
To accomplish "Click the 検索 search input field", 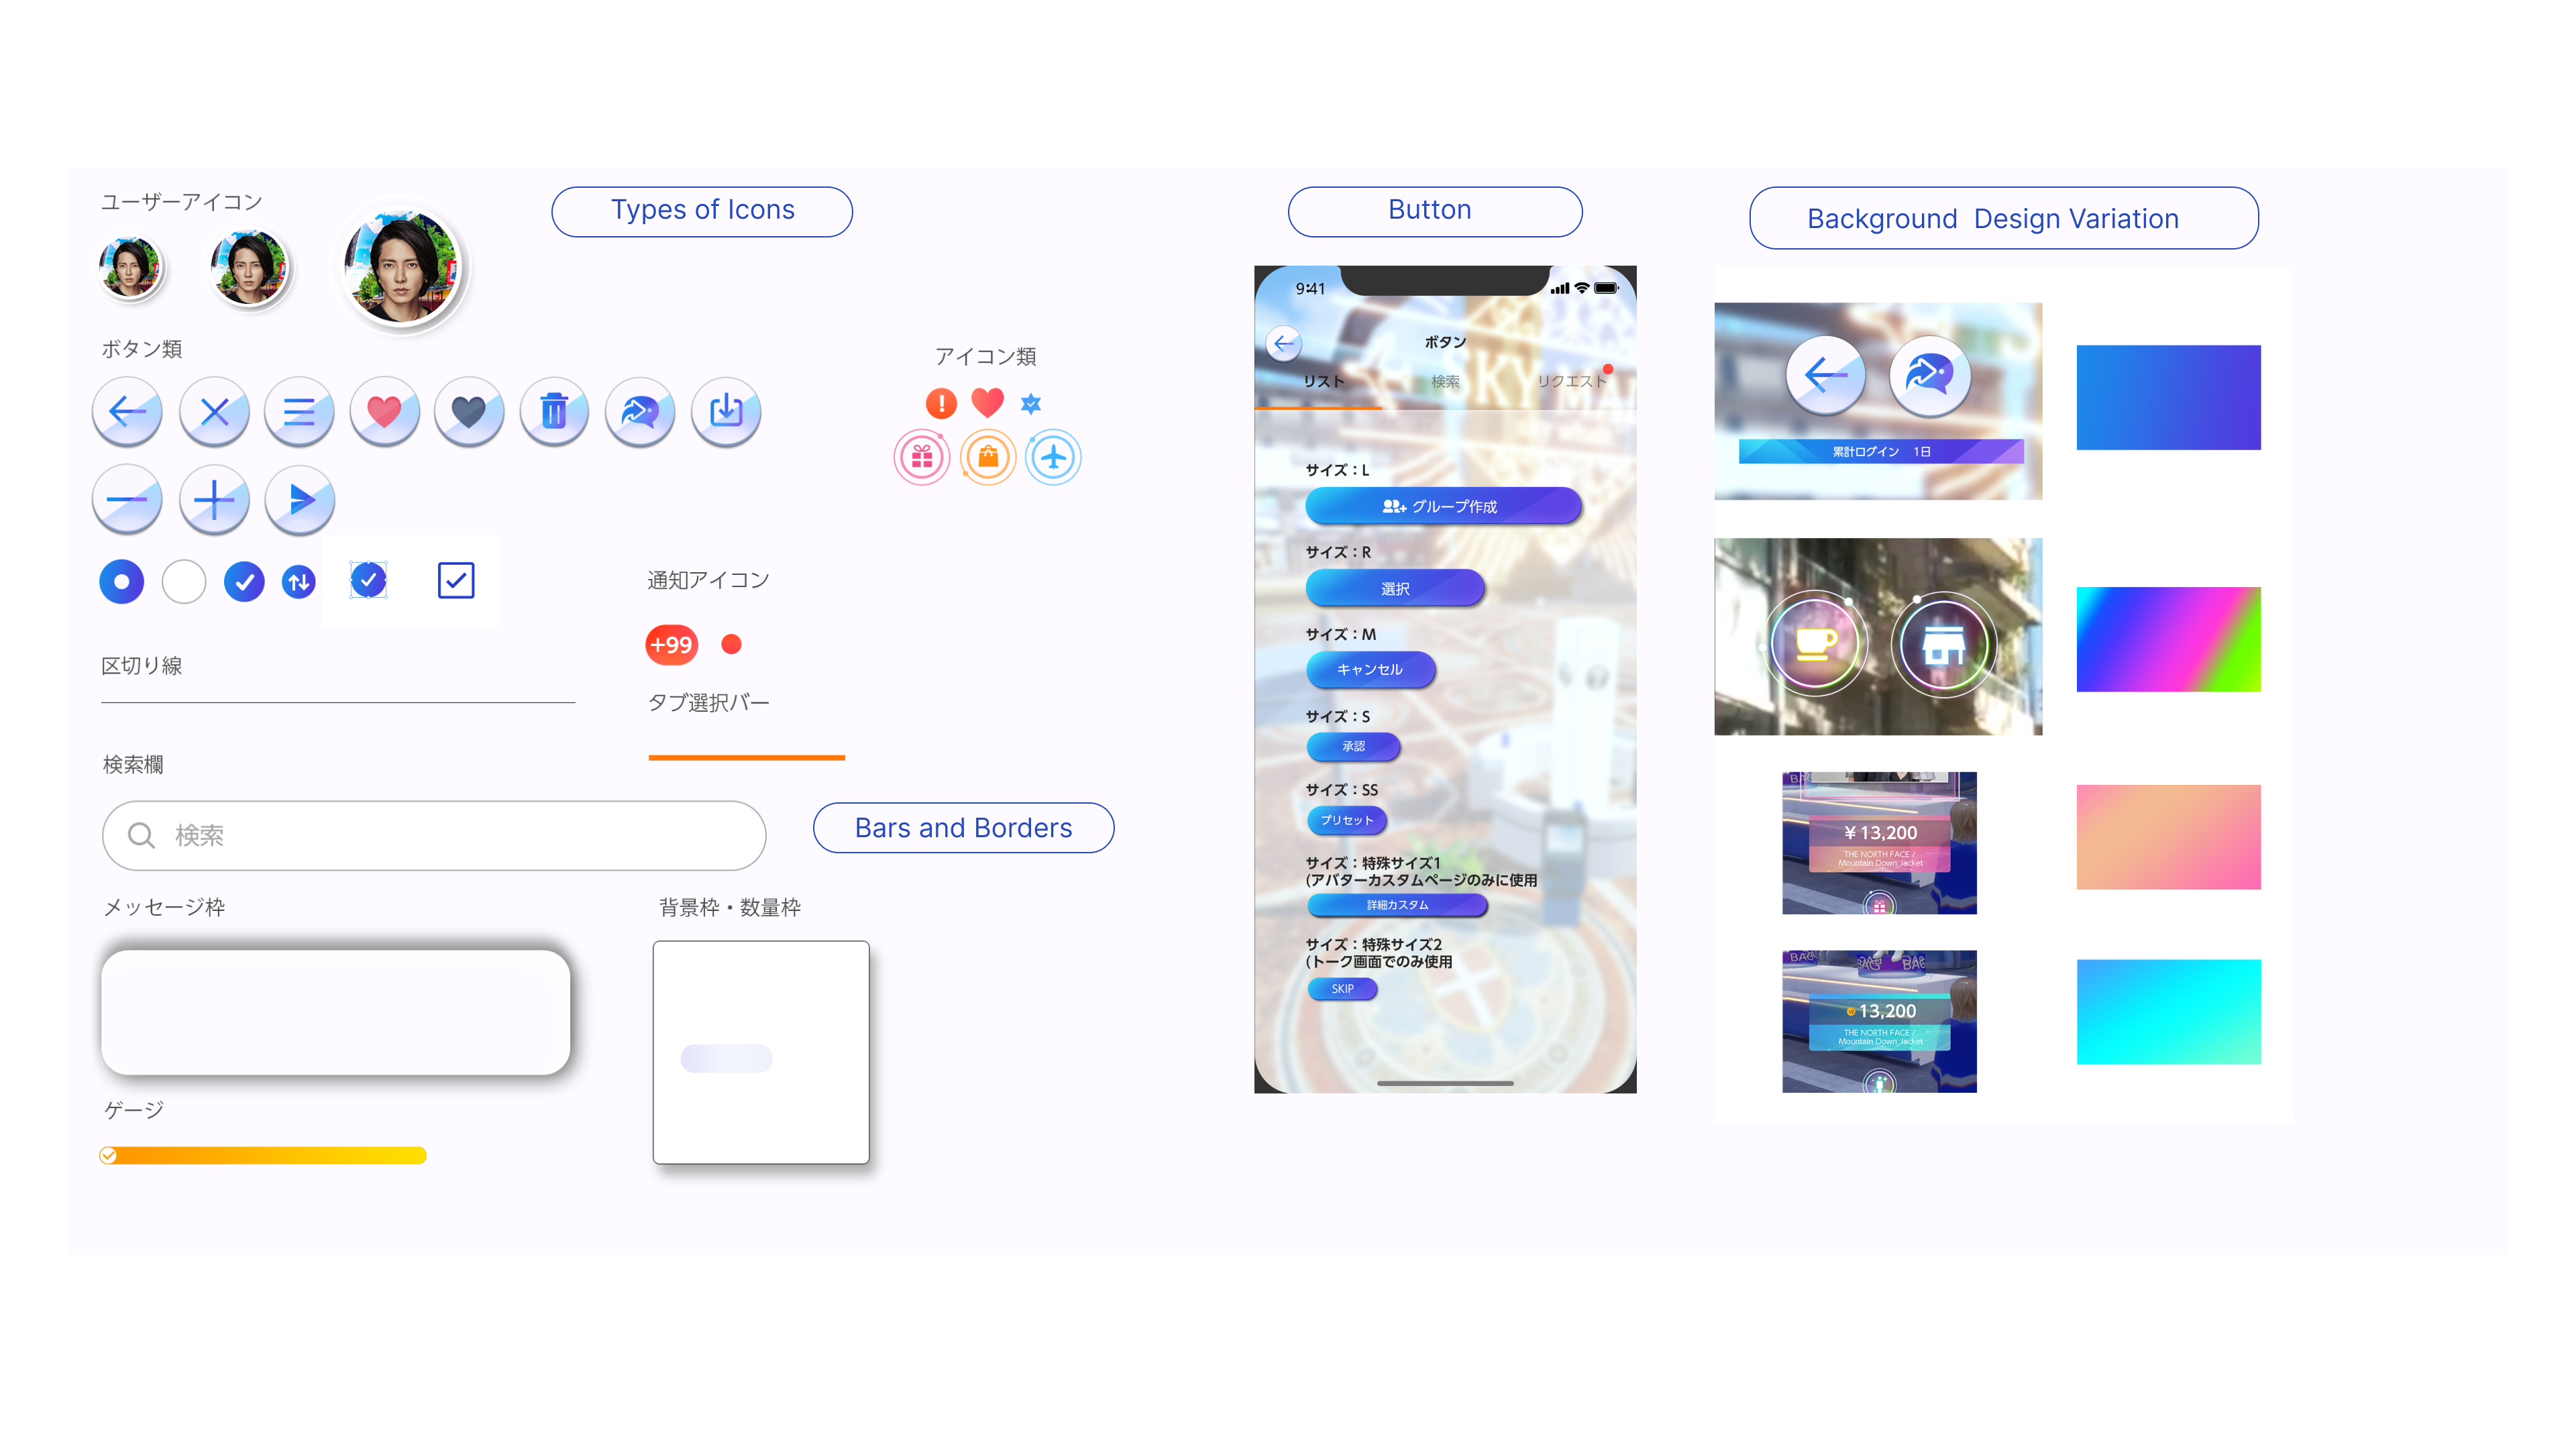I will 432,833.
